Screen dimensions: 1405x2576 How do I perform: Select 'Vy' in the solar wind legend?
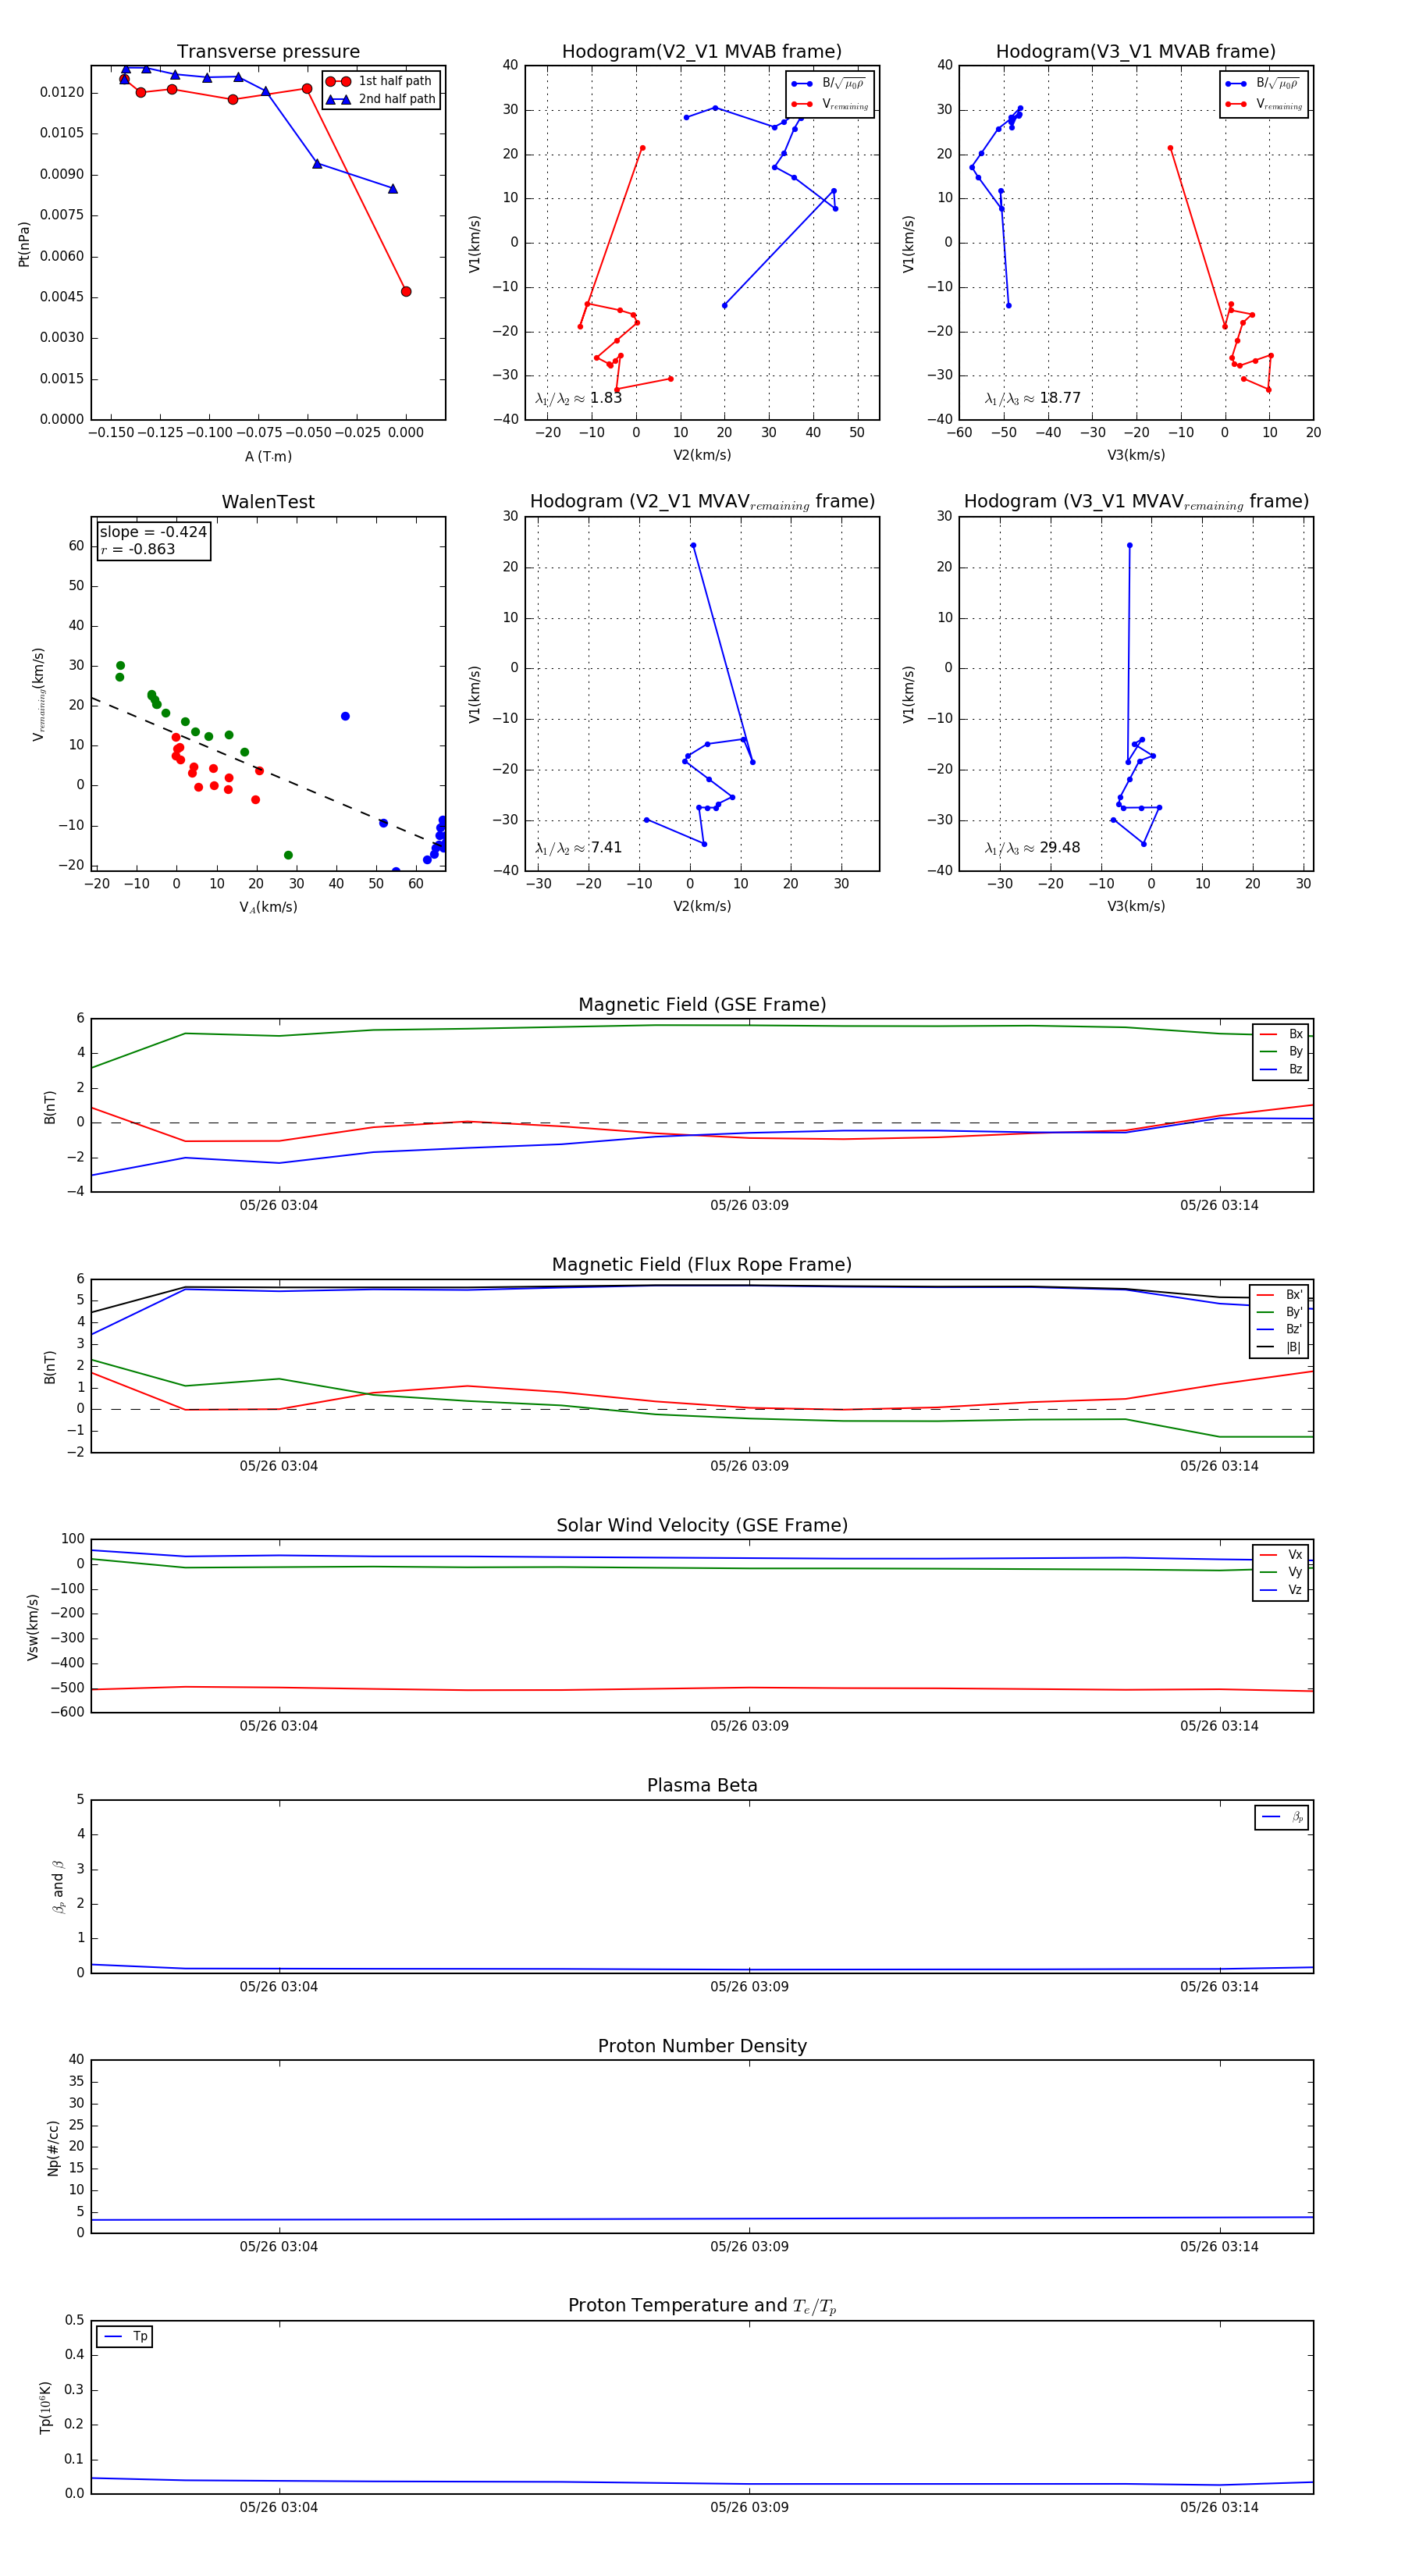tap(1282, 1572)
